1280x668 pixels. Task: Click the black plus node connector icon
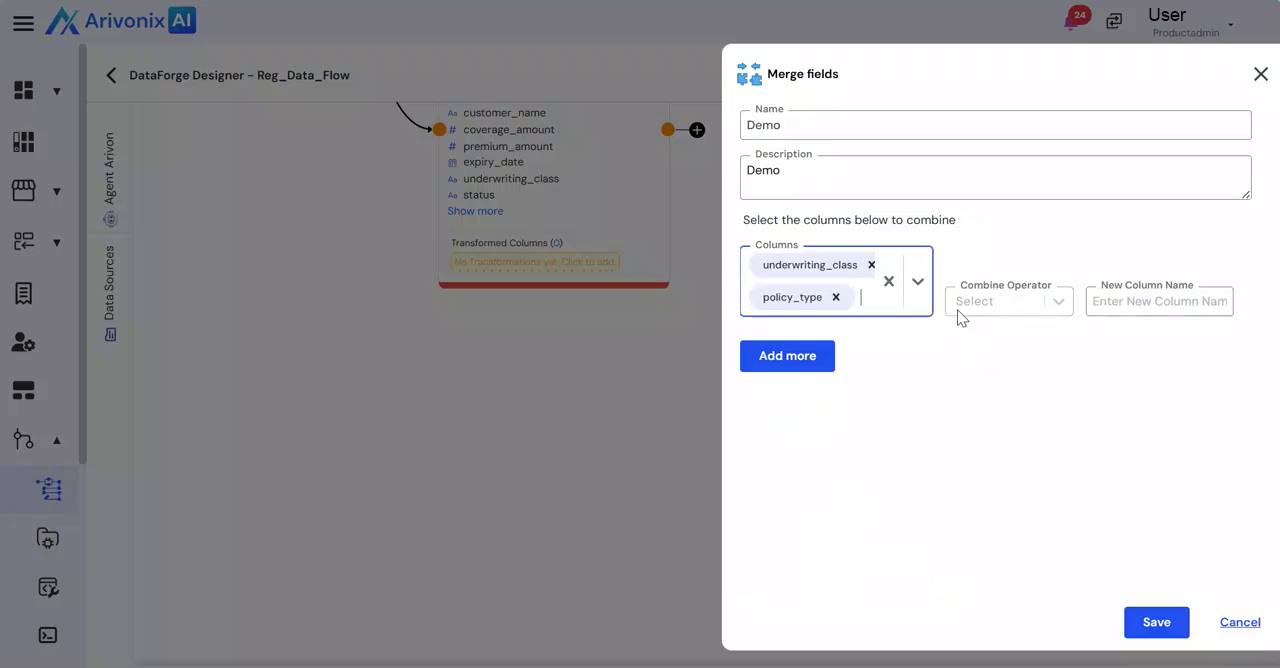coord(697,130)
